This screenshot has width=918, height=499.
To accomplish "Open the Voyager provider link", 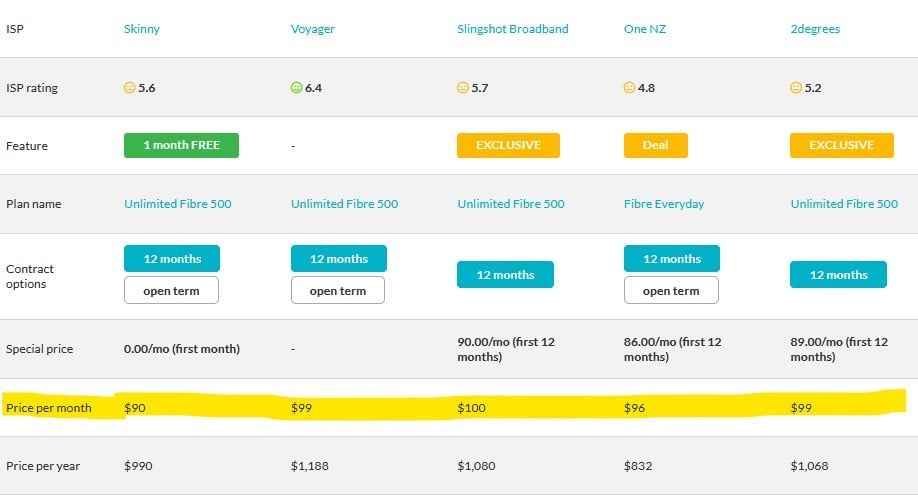I will point(312,29).
